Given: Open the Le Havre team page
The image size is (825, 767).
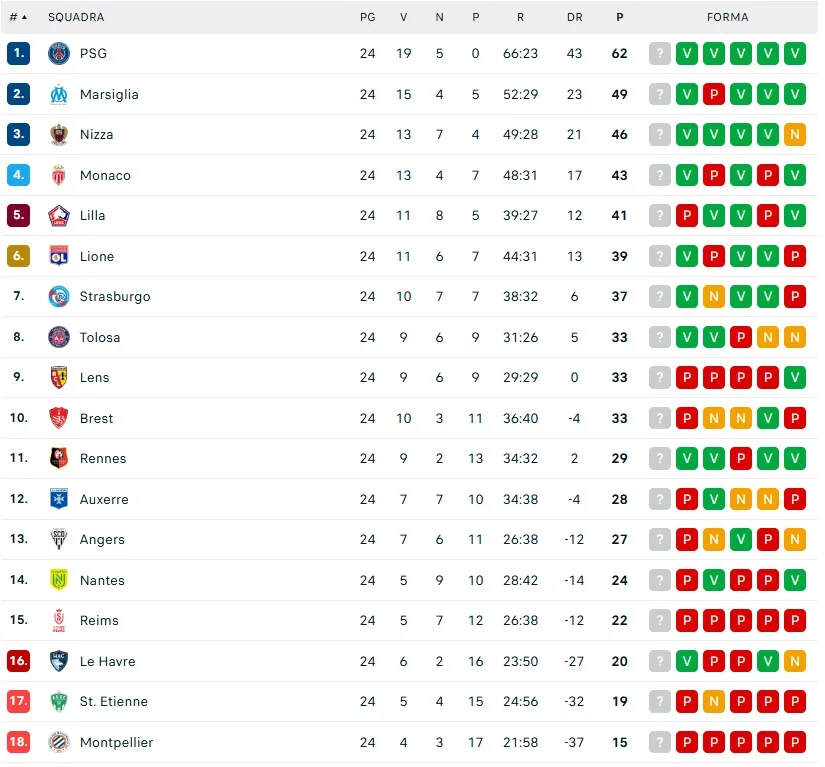Looking at the screenshot, I should (107, 661).
